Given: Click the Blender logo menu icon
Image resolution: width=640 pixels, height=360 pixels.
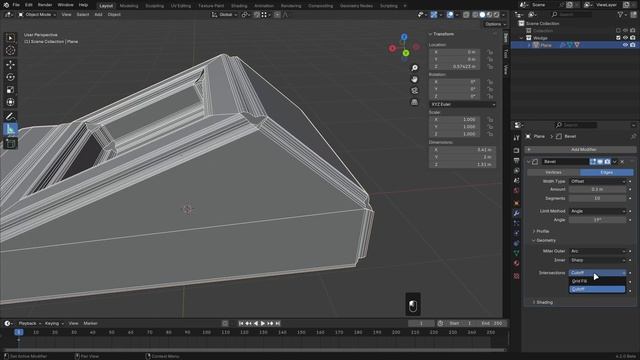Looking at the screenshot, I should 6,5.
